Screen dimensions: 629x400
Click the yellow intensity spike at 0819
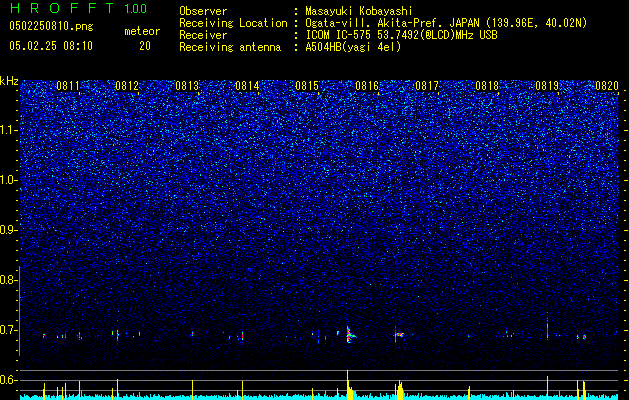pos(547,388)
